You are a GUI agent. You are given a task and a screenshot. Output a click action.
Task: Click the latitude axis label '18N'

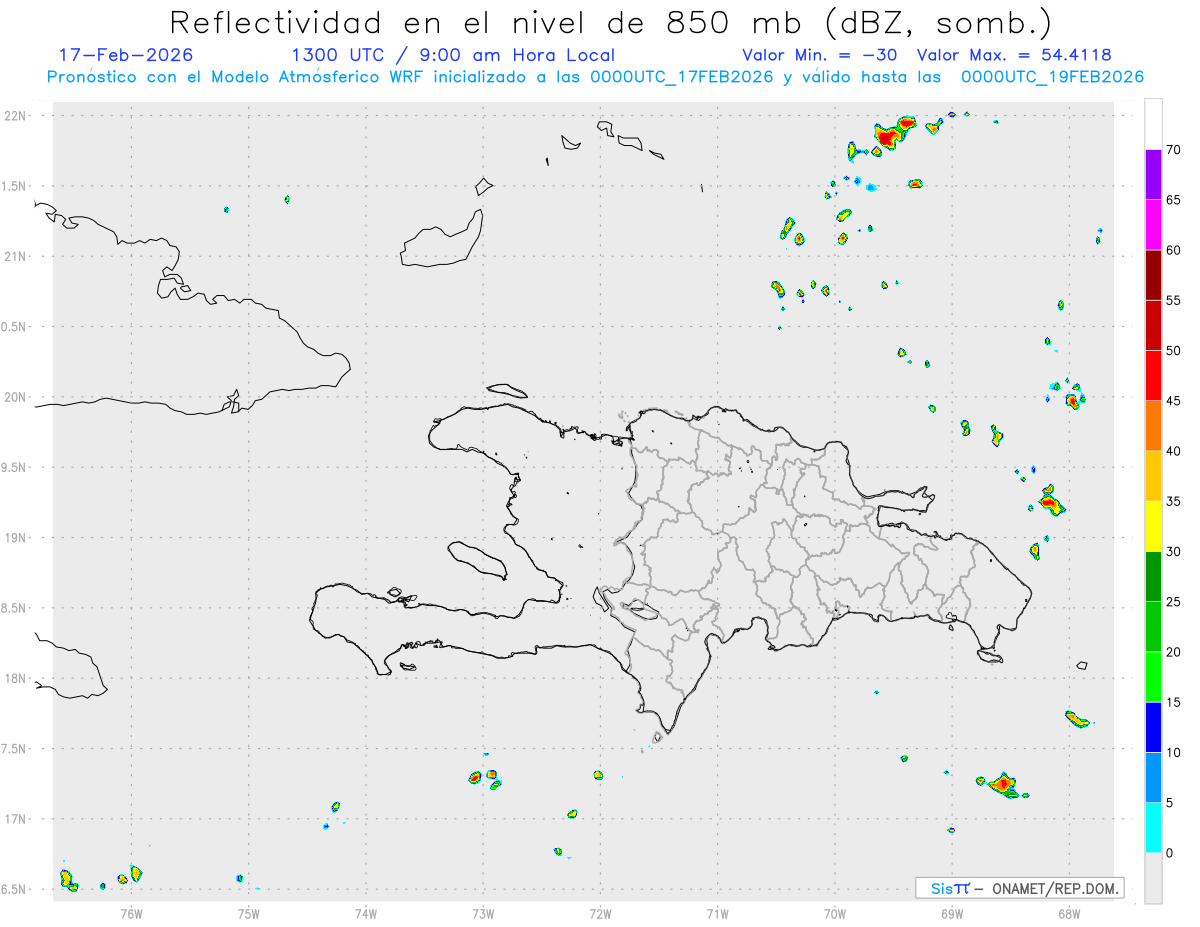point(17,679)
